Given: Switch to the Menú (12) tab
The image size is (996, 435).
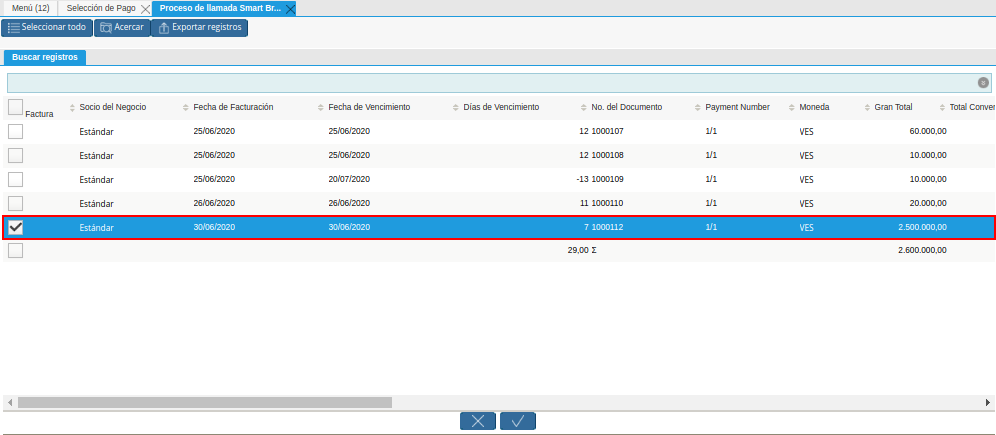Looking at the screenshot, I should click(30, 8).
